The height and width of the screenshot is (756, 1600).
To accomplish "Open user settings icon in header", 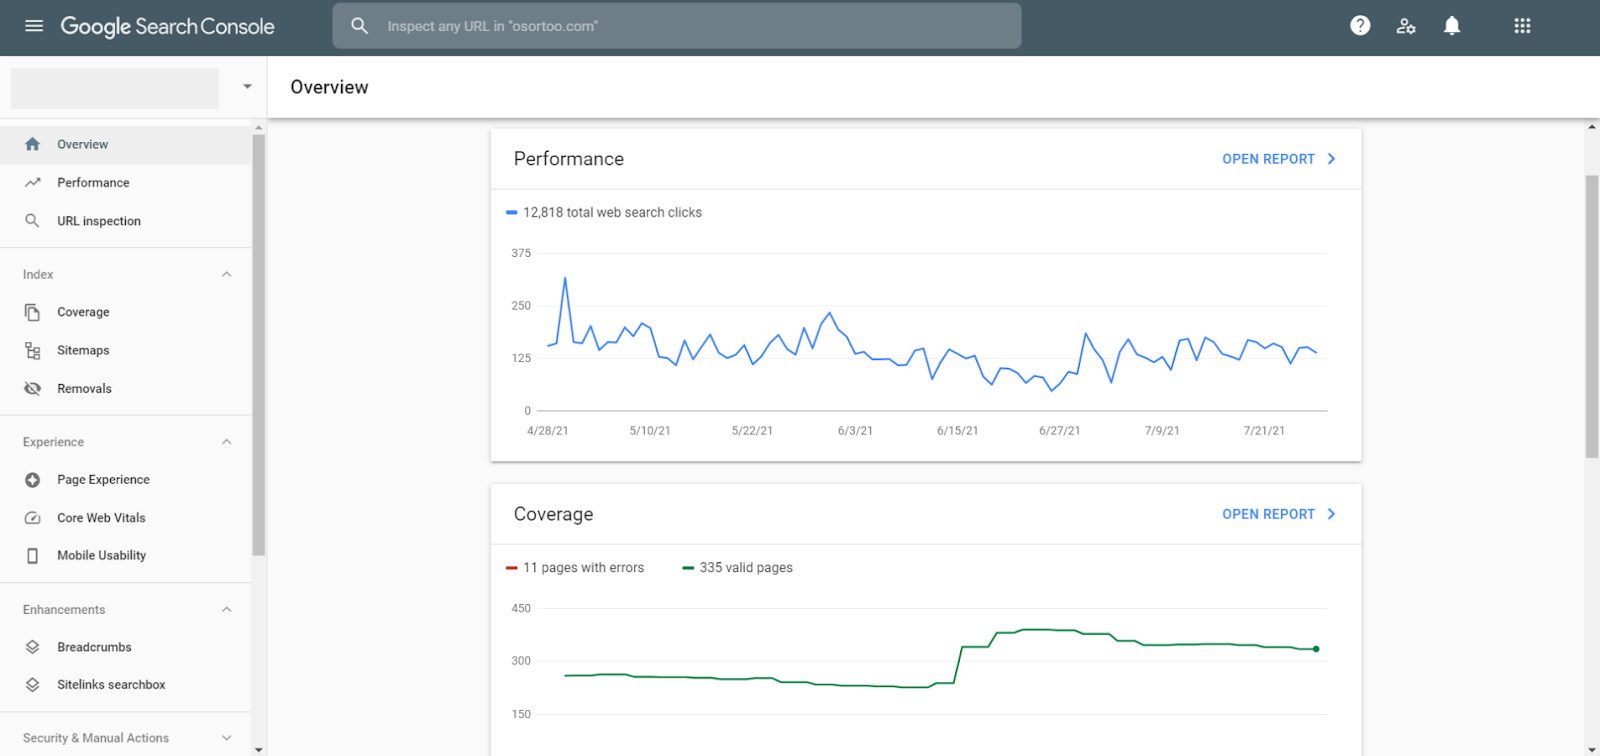I will [1406, 26].
